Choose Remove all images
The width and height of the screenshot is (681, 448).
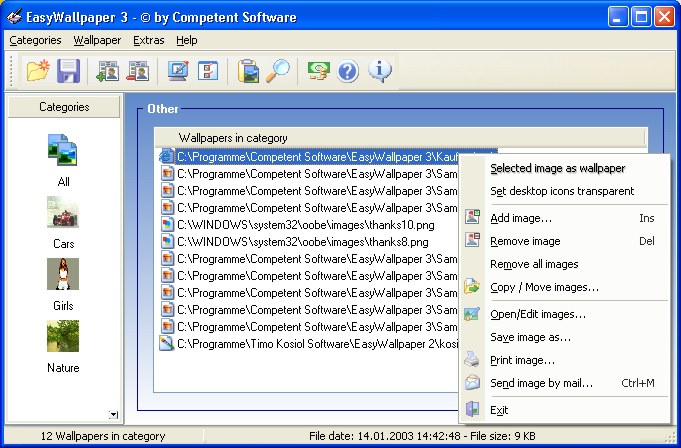(x=564, y=264)
